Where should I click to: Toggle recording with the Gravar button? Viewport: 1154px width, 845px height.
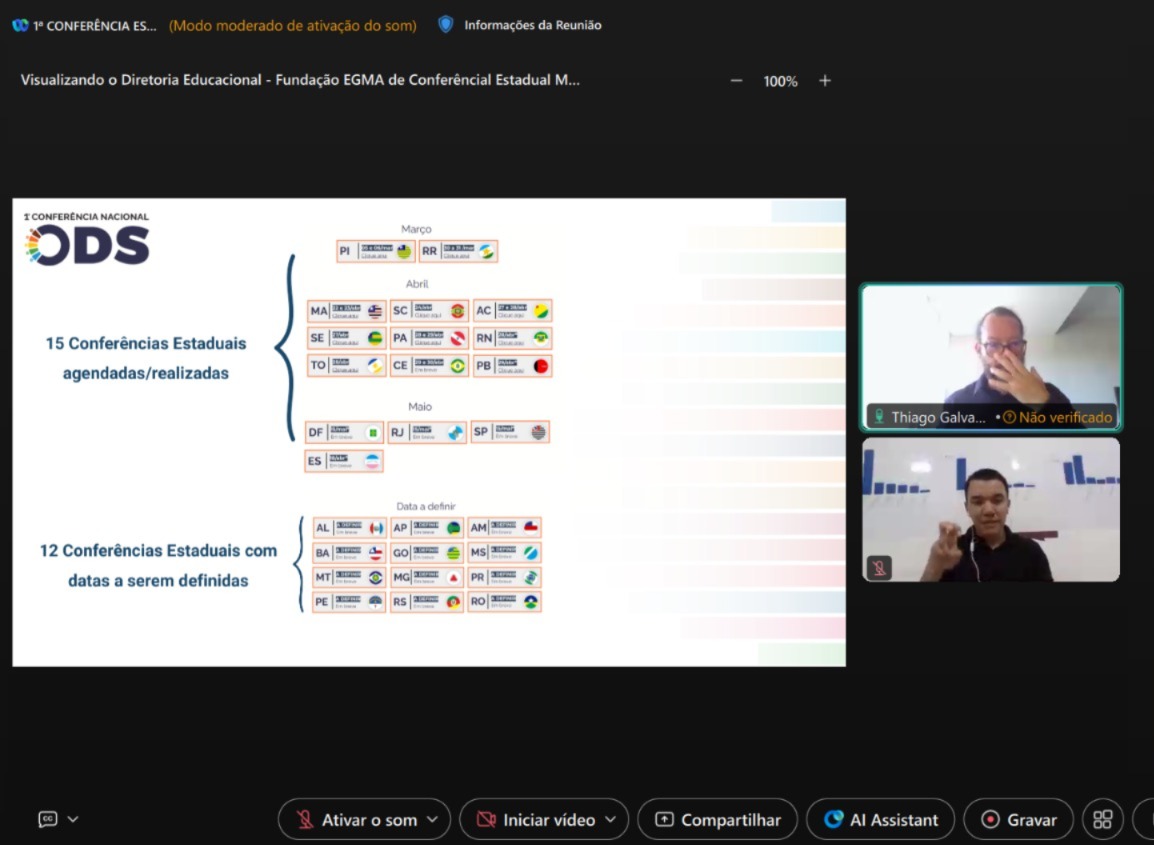coord(1018,820)
